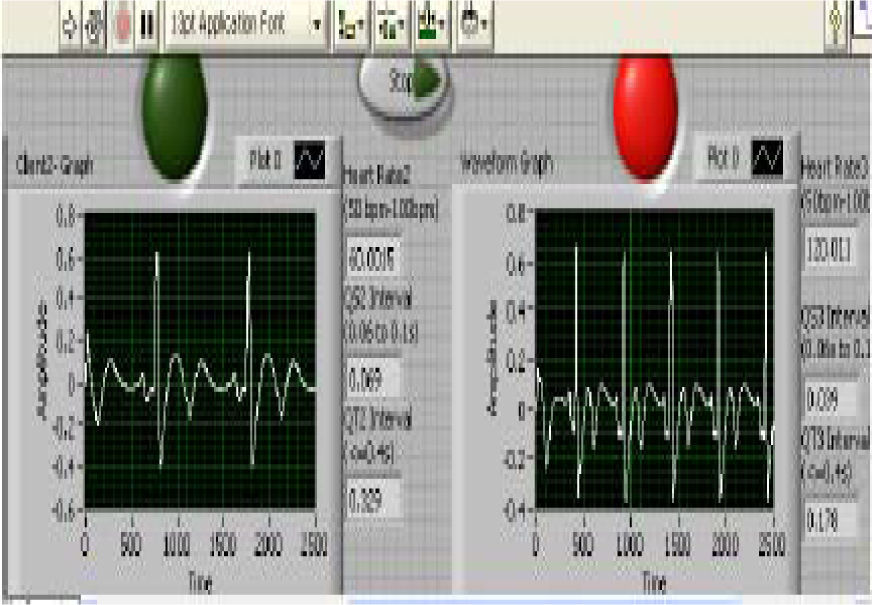Pause the running VI
The image size is (872, 605).
[x=147, y=22]
